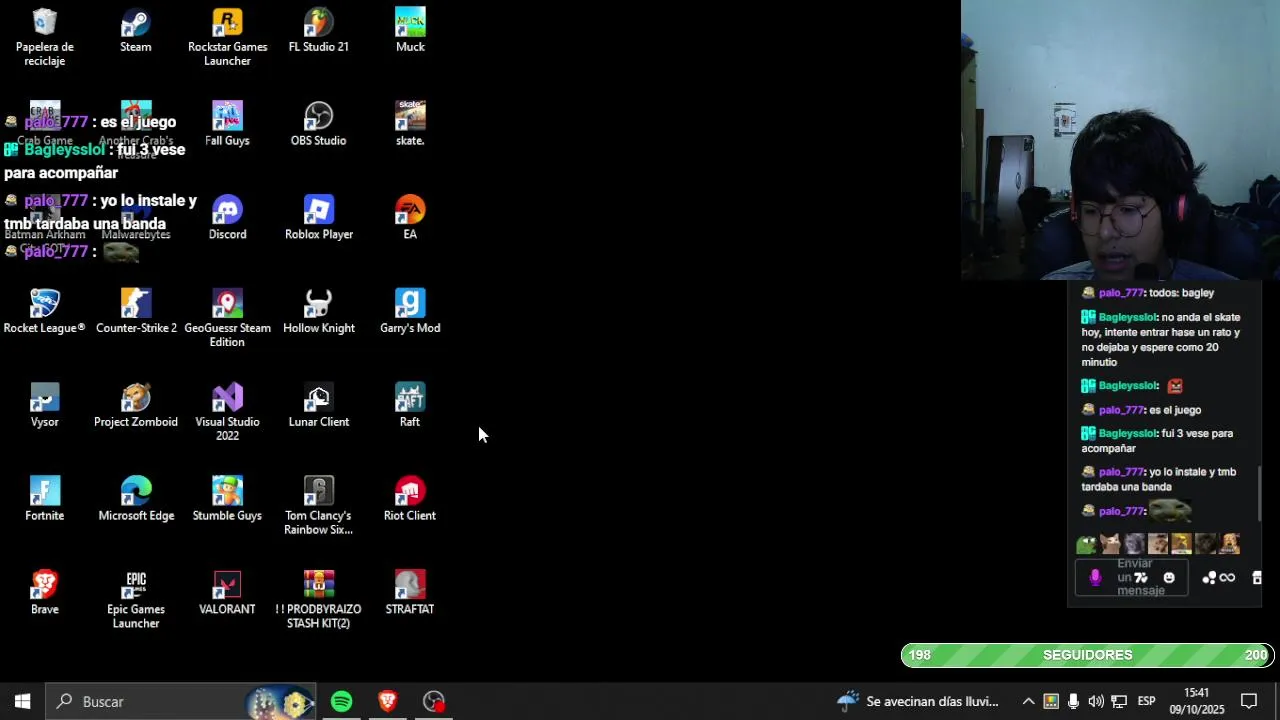Open the Lunar Client desktop icon
This screenshot has height=720, width=1280.
coord(319,406)
